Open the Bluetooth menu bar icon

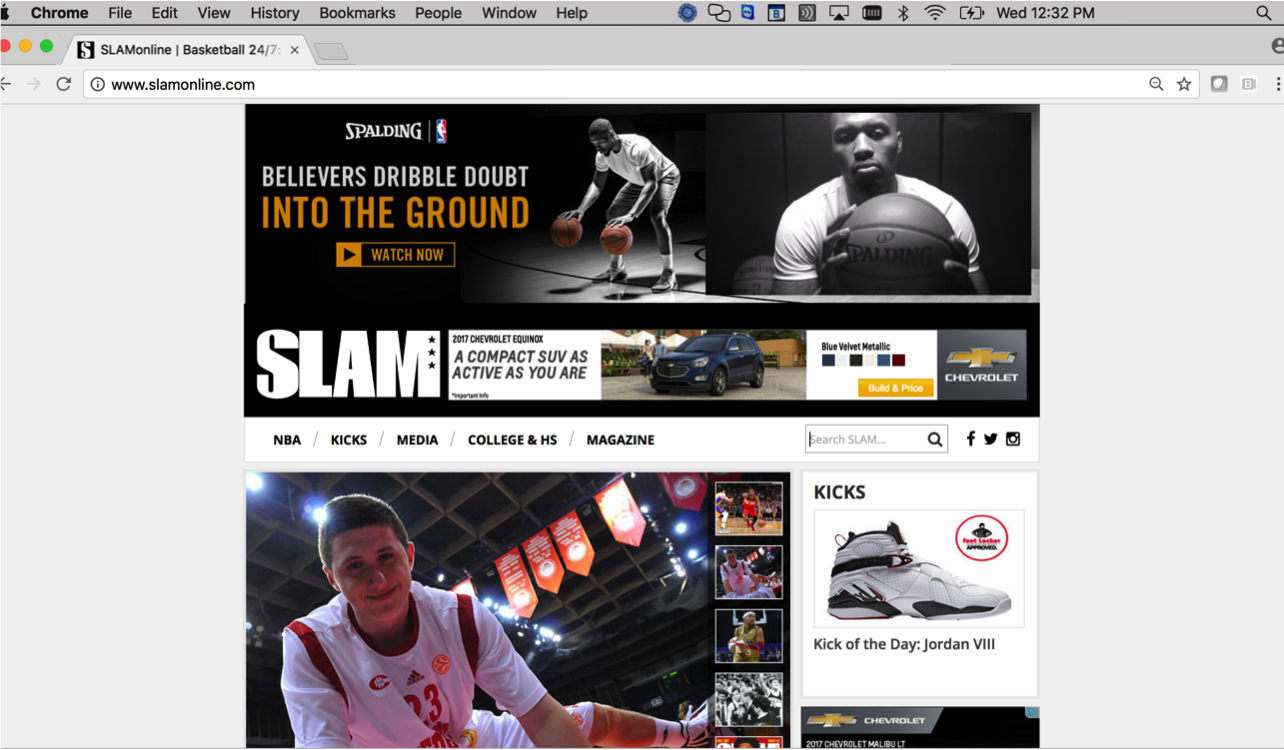pyautogui.click(x=903, y=13)
